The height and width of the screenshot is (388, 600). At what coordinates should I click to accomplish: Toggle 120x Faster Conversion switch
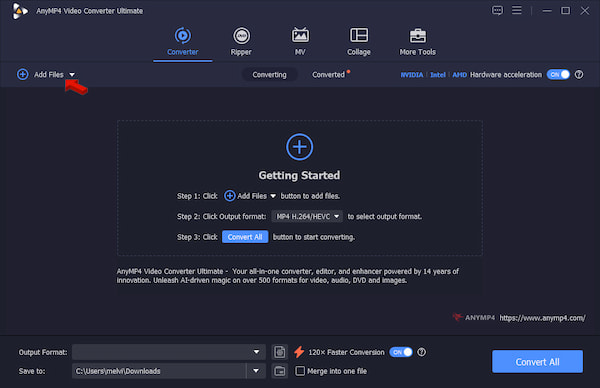click(401, 352)
